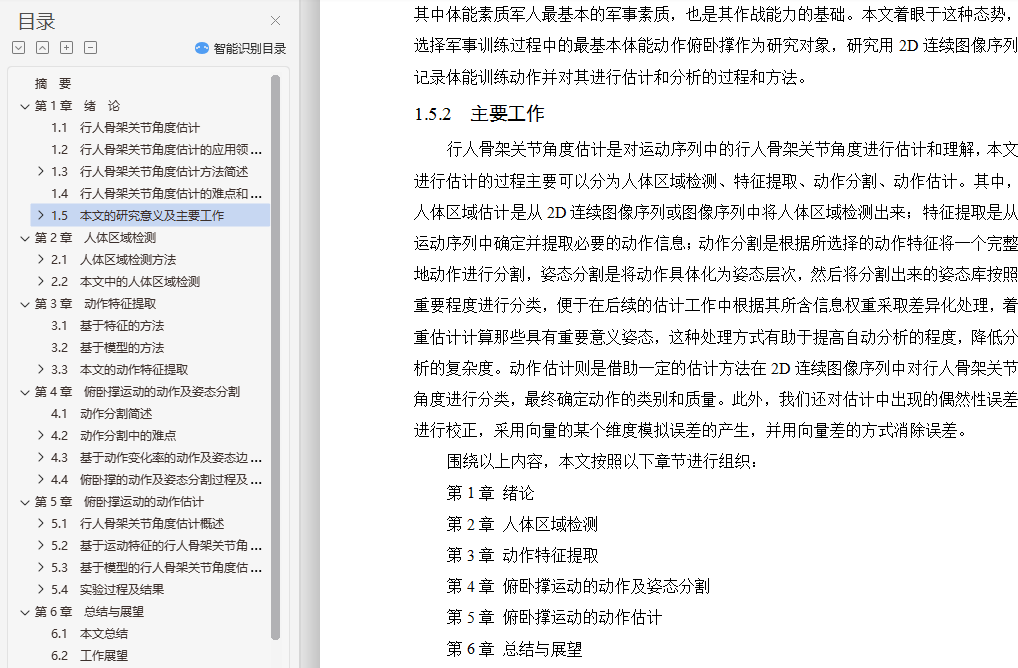Click the outline pane vertical scrollbar

coord(275,357)
